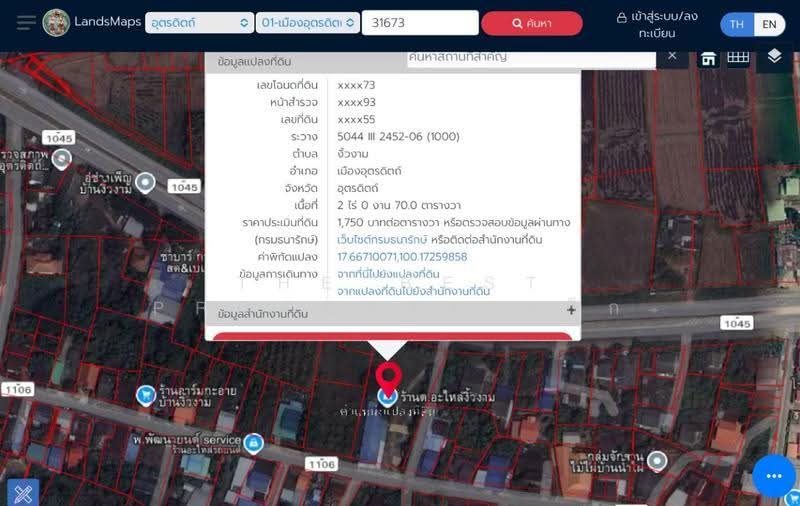Switch language to TH

737,24
